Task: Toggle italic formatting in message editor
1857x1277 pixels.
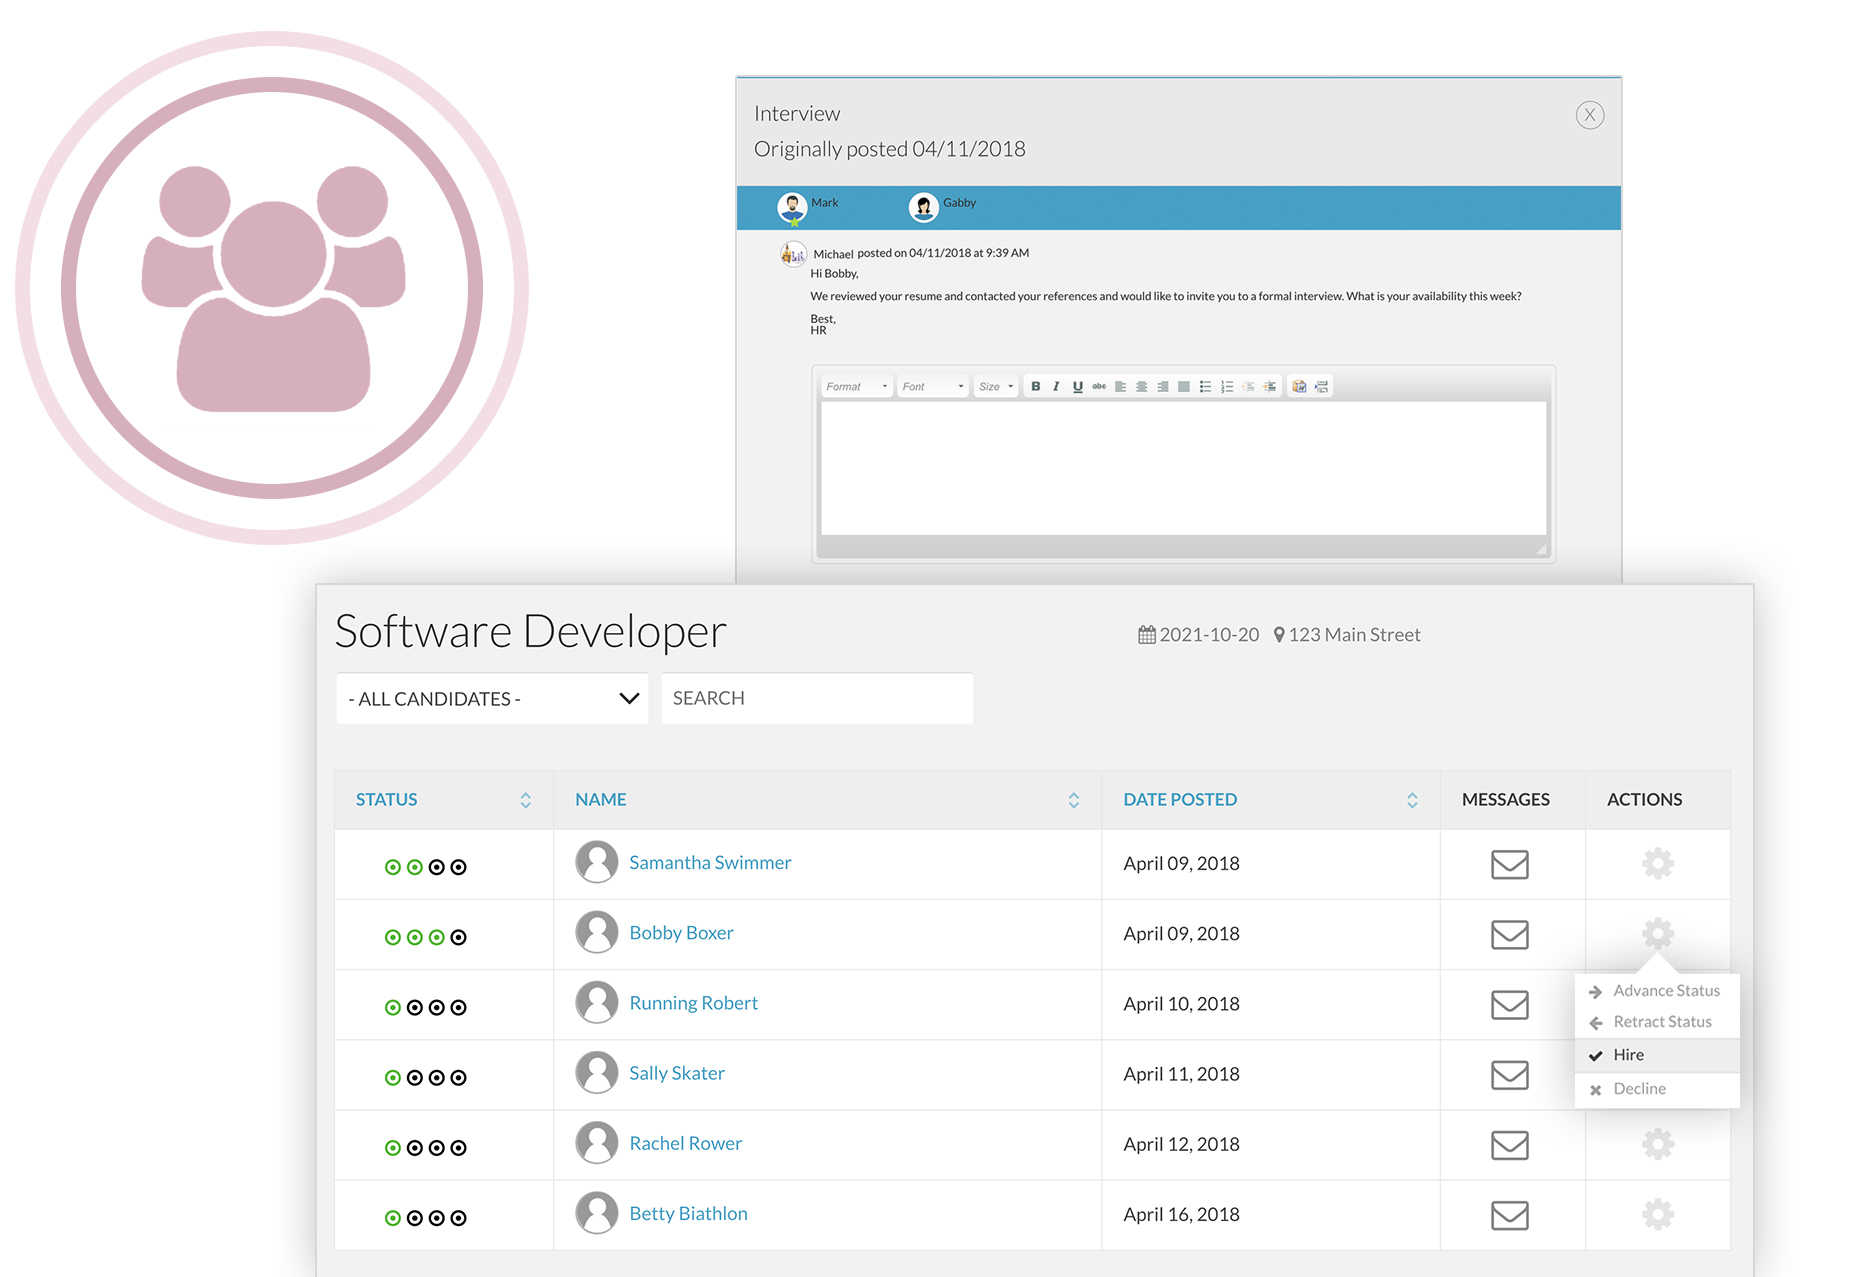Action: pyautogui.click(x=1056, y=387)
